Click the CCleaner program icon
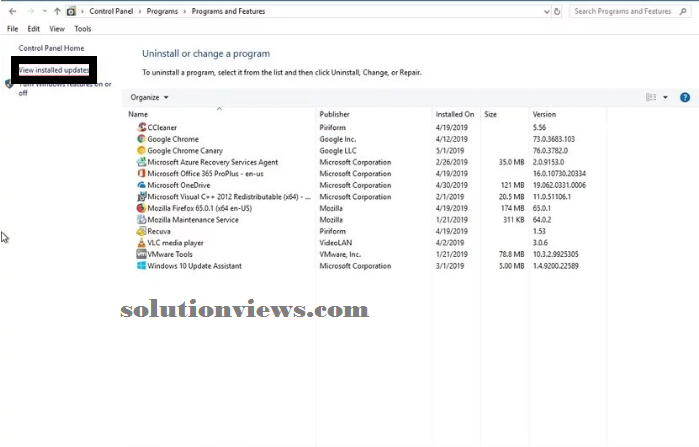This screenshot has width=699, height=447. [x=141, y=127]
